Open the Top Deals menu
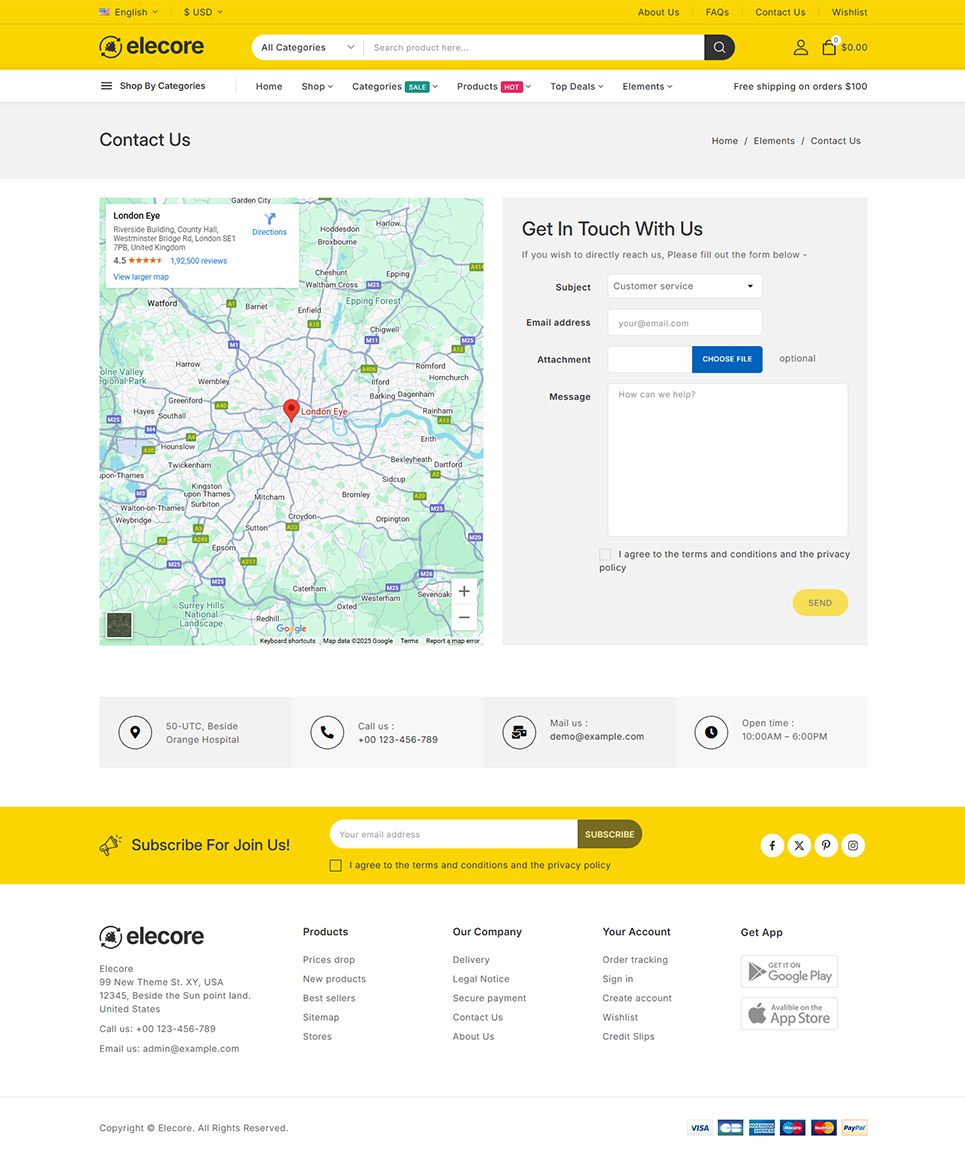The height and width of the screenshot is (1158, 965). pyautogui.click(x=576, y=87)
